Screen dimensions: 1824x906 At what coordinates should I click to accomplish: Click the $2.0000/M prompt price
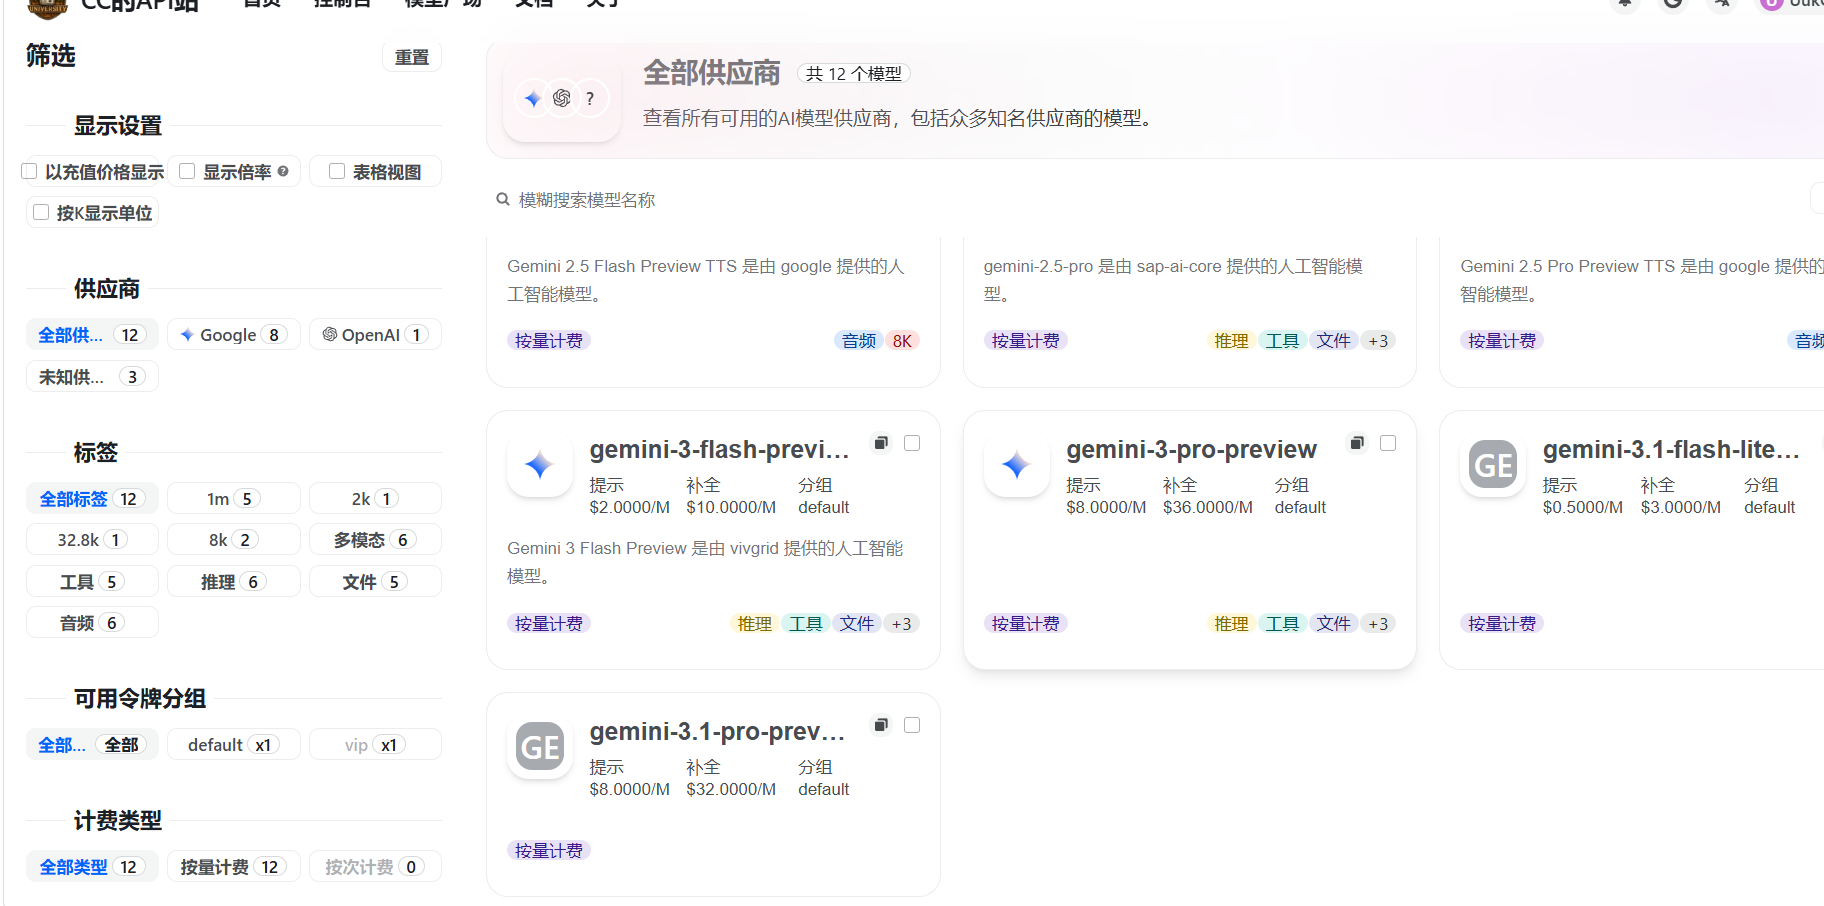[x=630, y=507]
